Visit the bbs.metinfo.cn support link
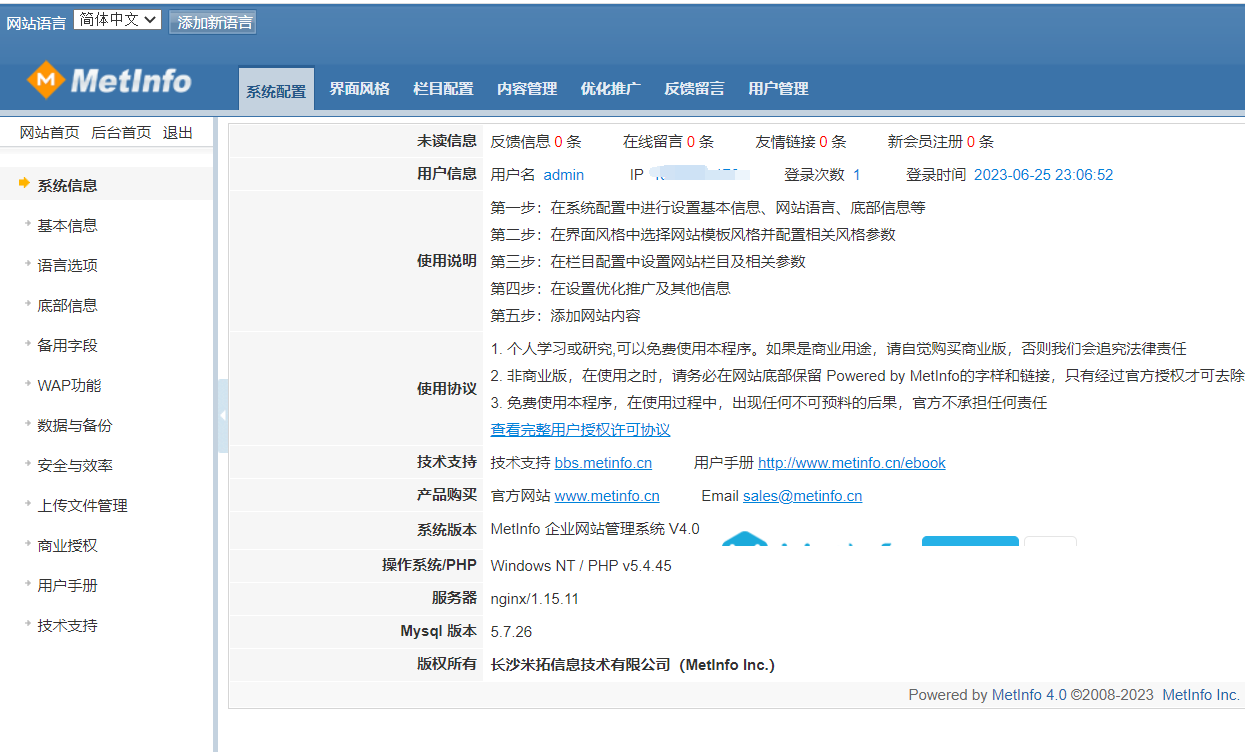The height and width of the screenshot is (752, 1245). pyautogui.click(x=603, y=463)
